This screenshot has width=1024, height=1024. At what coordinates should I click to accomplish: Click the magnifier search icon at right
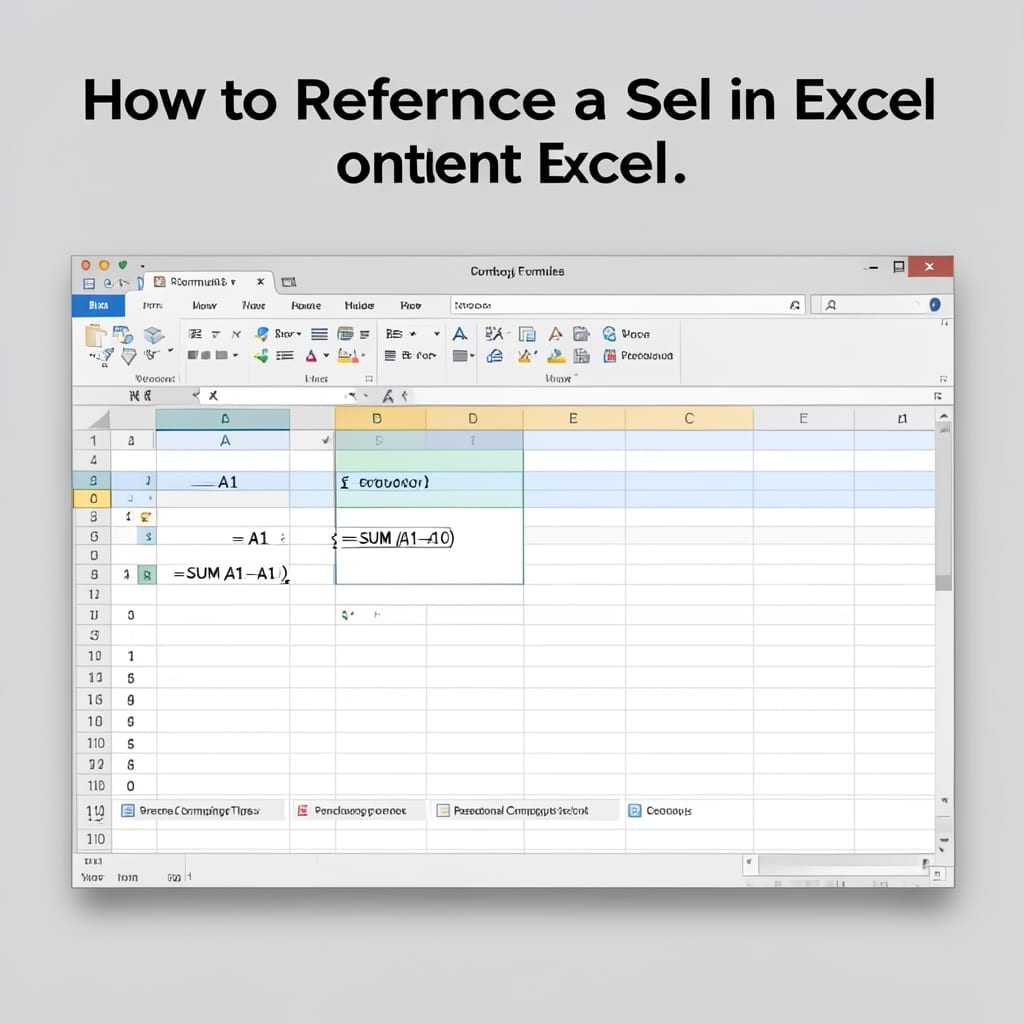click(x=831, y=305)
